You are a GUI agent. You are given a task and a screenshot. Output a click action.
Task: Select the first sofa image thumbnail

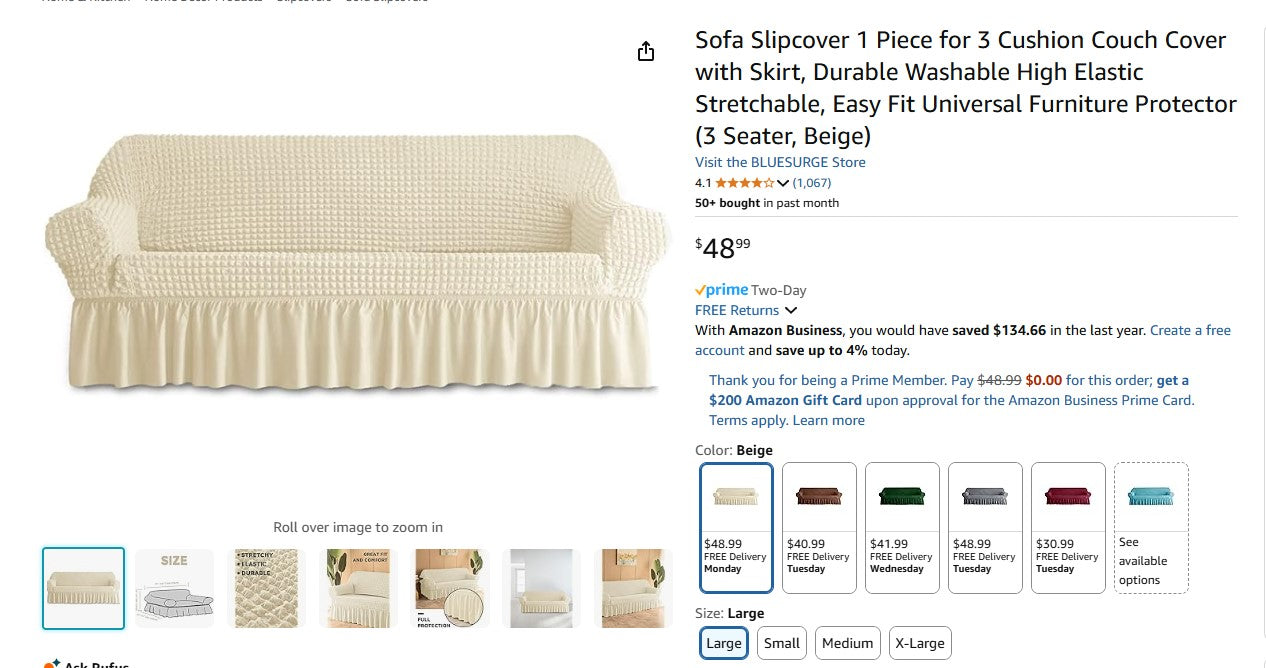83,588
